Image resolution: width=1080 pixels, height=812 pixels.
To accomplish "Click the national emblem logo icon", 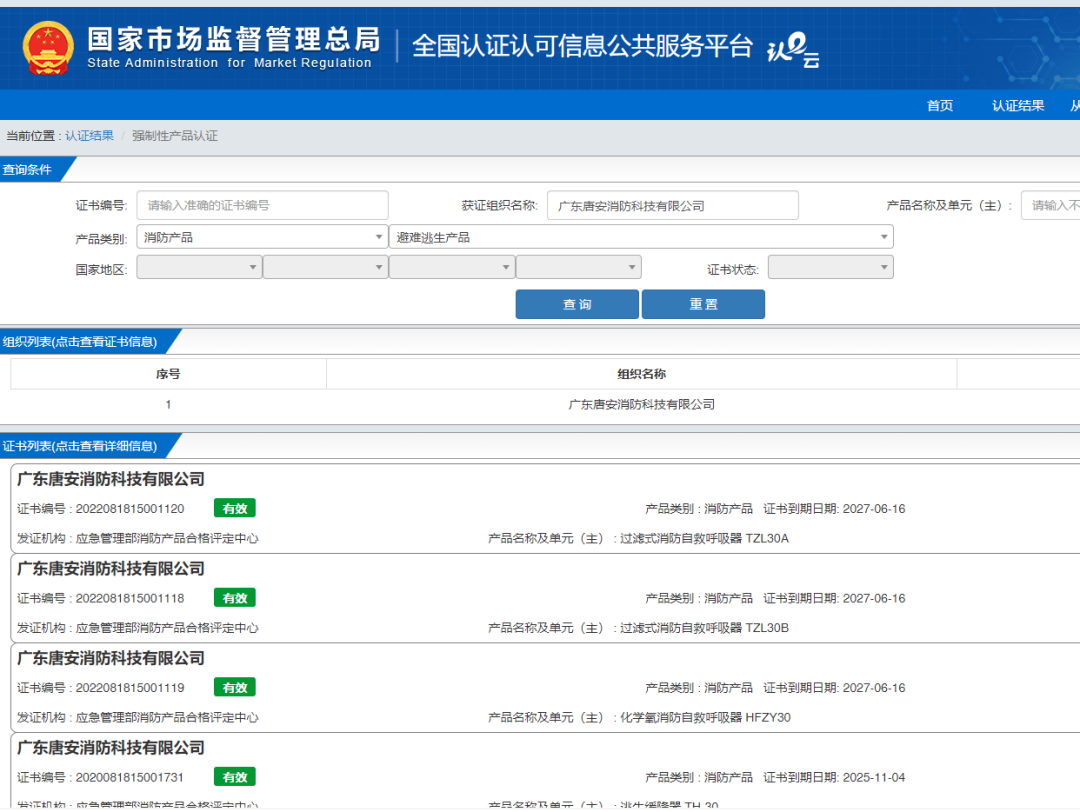I will [x=48, y=47].
